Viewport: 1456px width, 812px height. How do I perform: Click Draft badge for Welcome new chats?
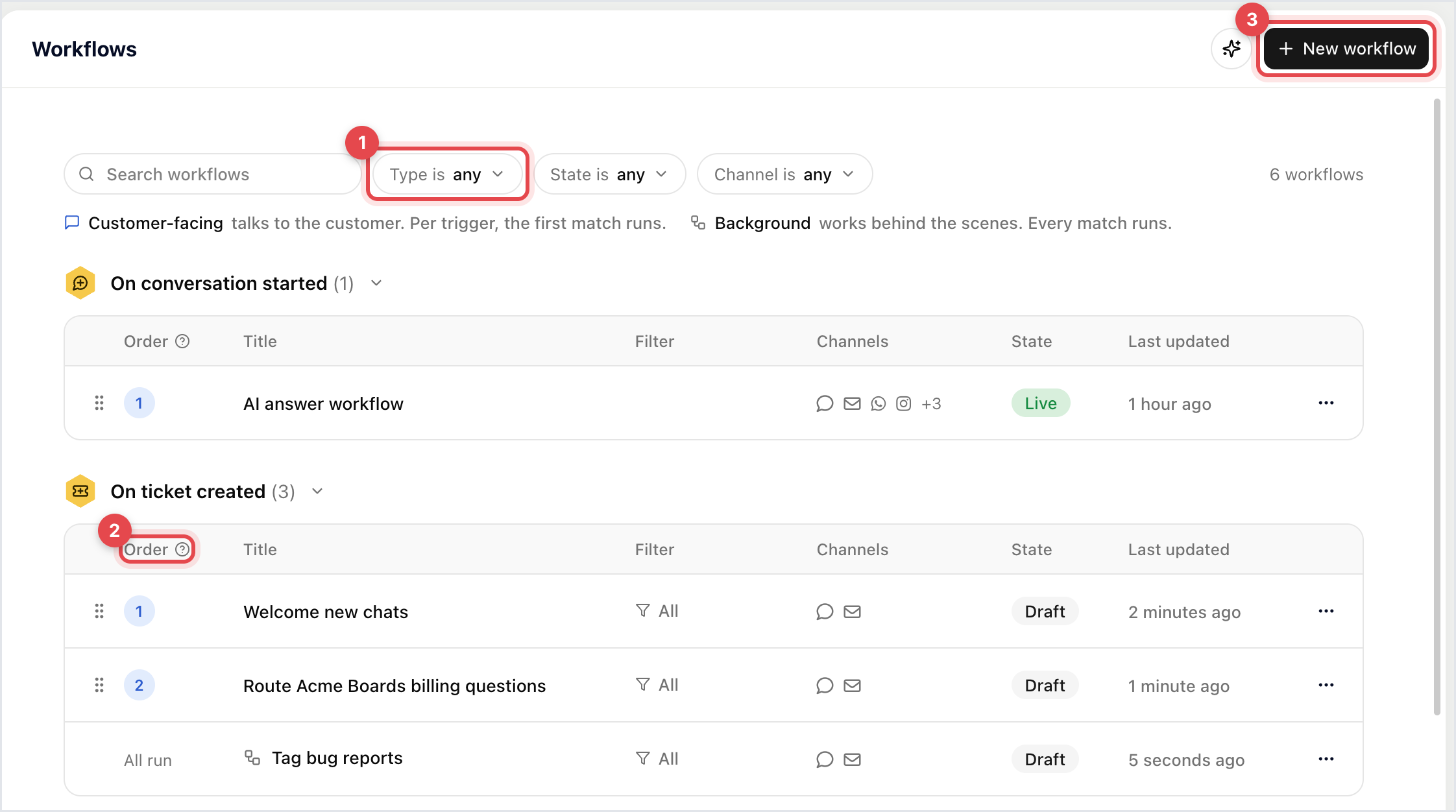click(1045, 611)
